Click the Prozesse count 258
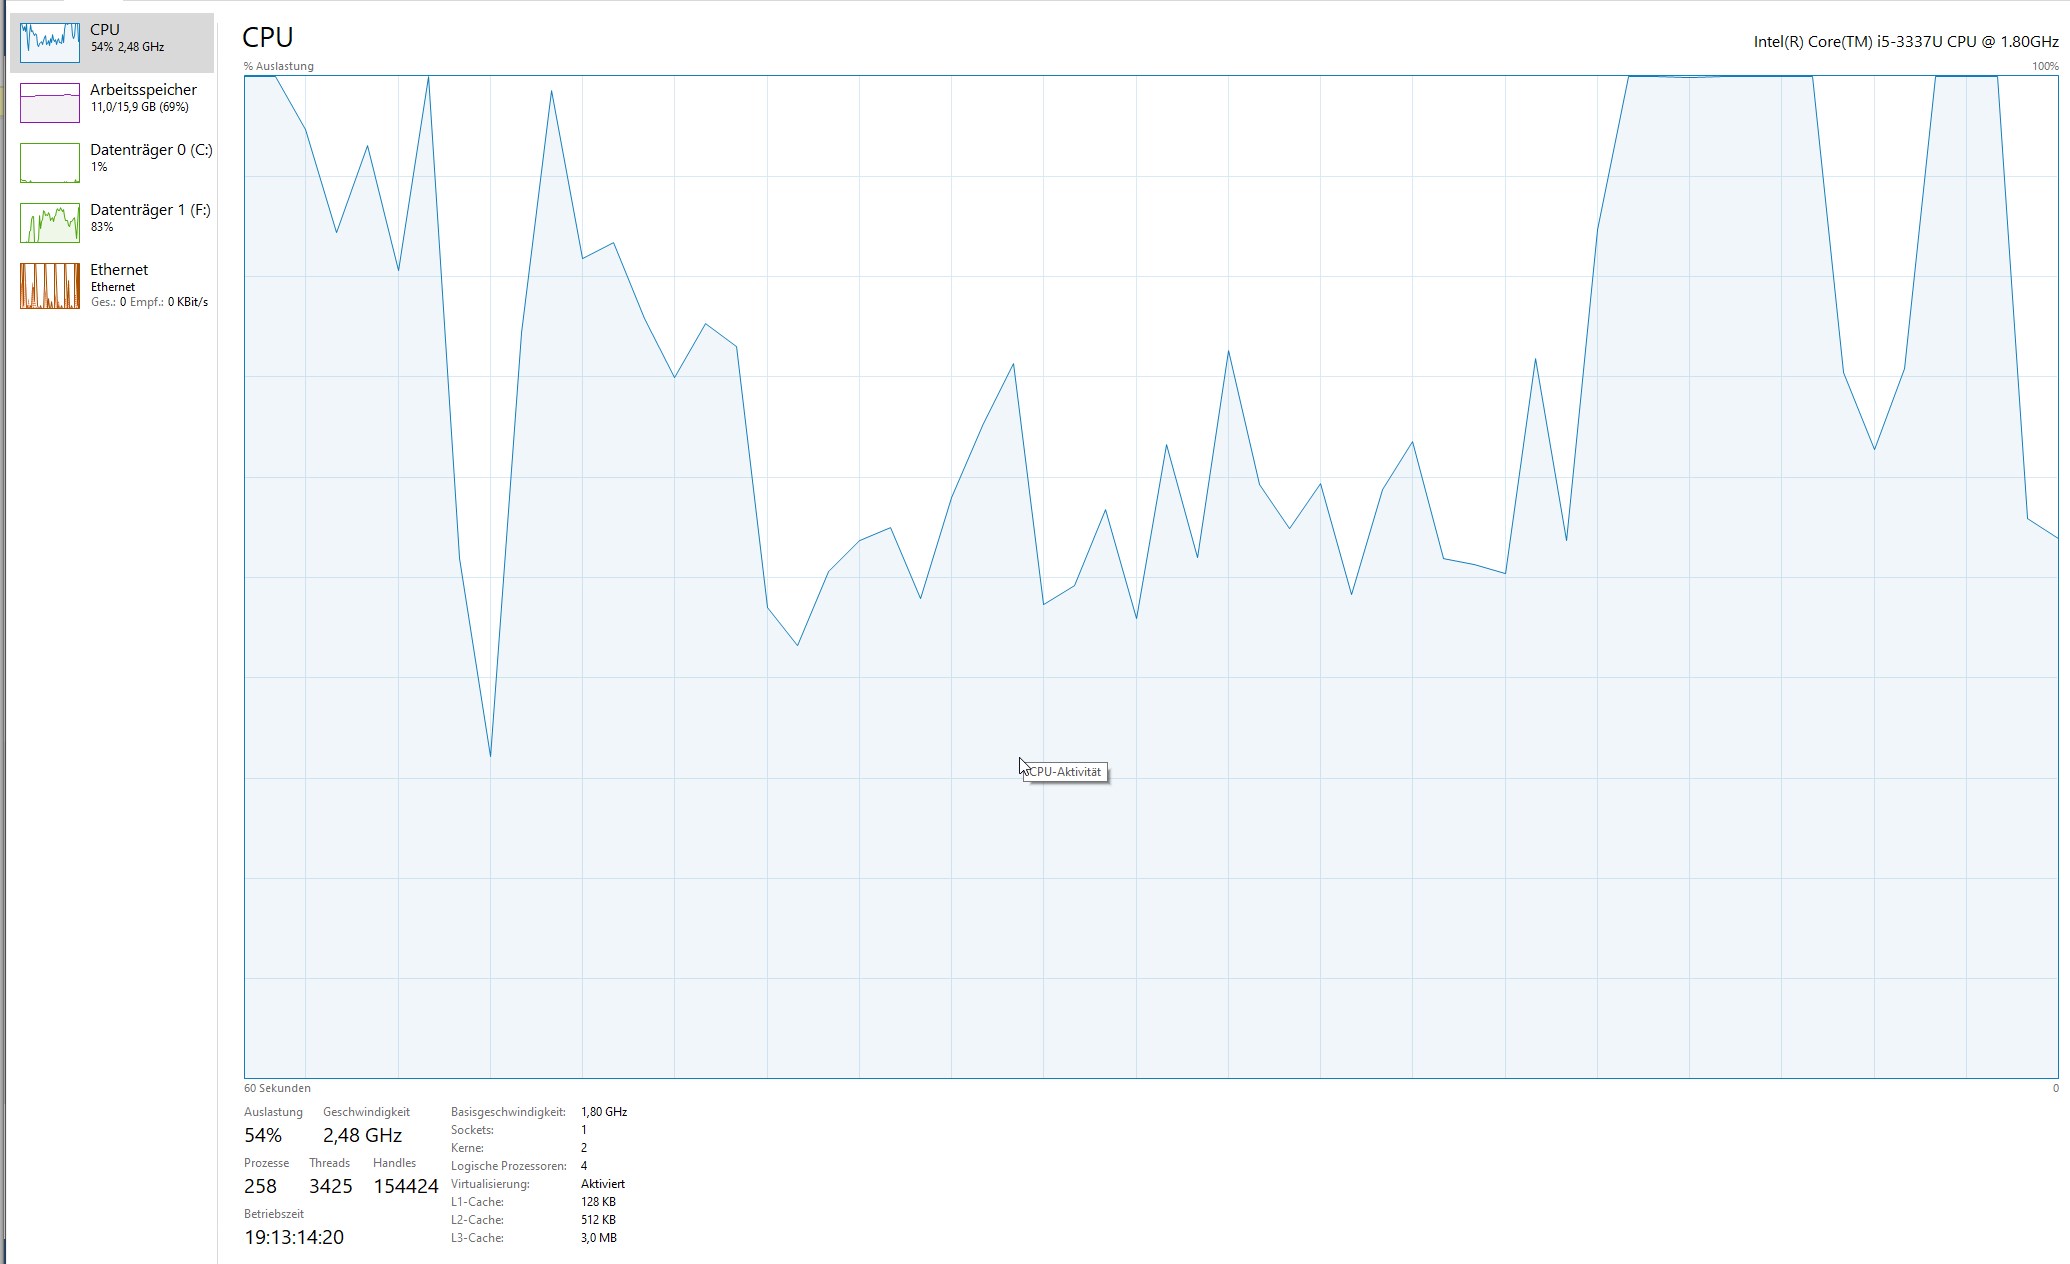Screen dimensions: 2070x1264 [260, 1186]
